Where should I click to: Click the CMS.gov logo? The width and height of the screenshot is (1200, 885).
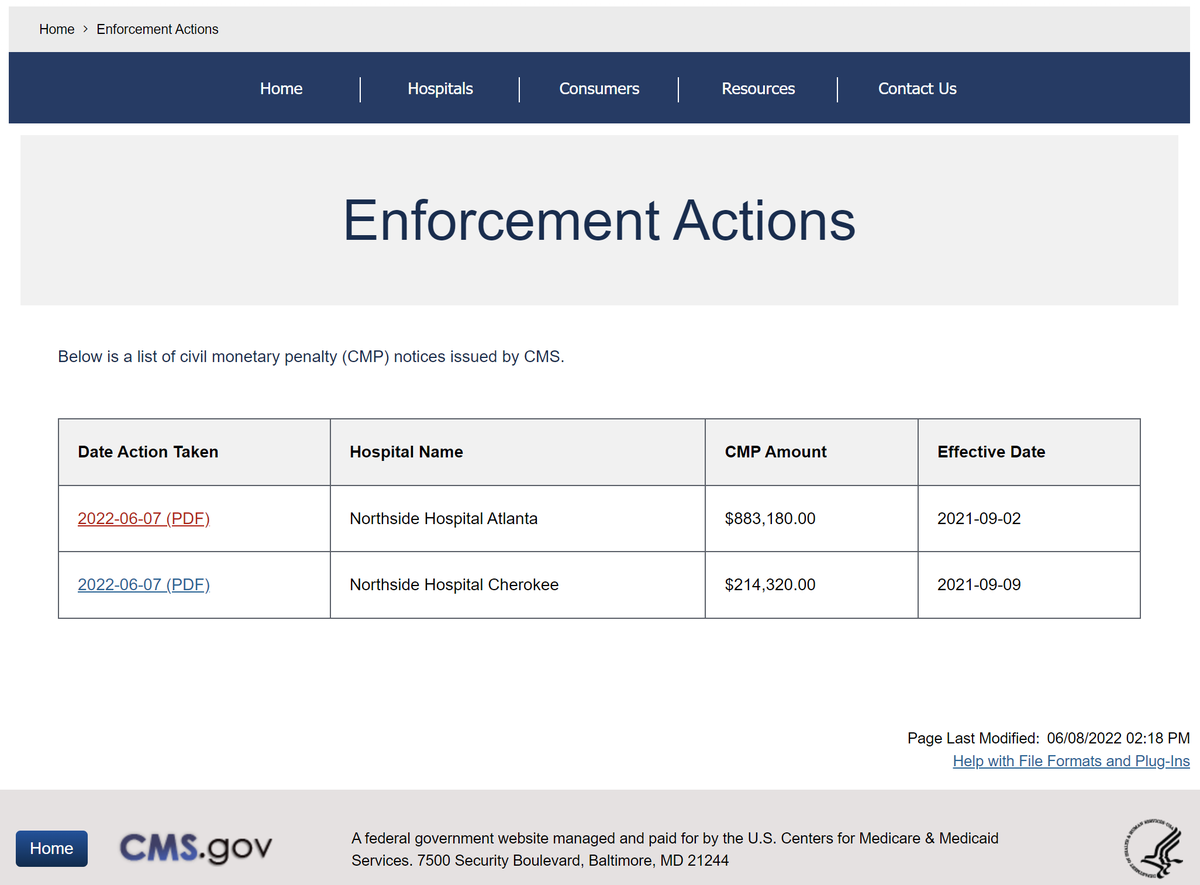click(x=195, y=848)
